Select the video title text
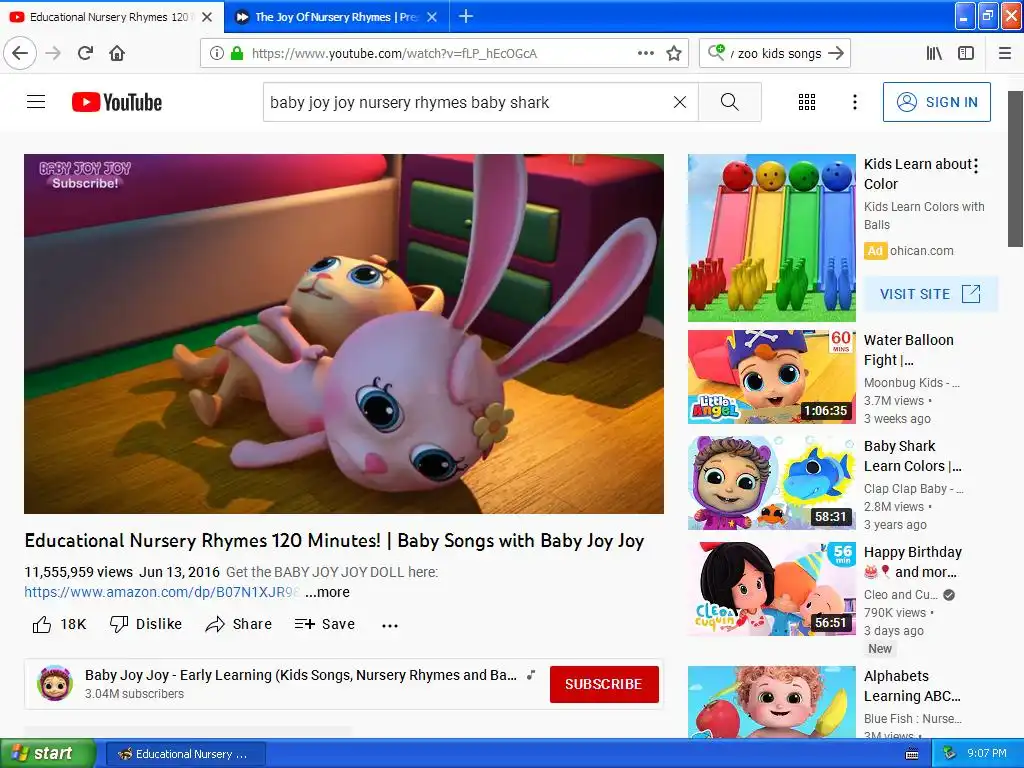 [334, 541]
